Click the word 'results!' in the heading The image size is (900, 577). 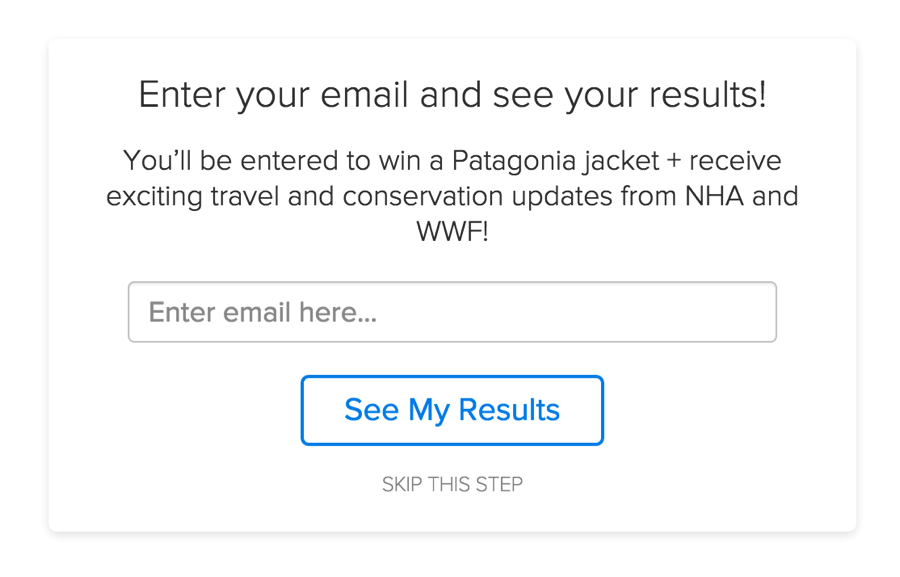pyautogui.click(x=707, y=95)
